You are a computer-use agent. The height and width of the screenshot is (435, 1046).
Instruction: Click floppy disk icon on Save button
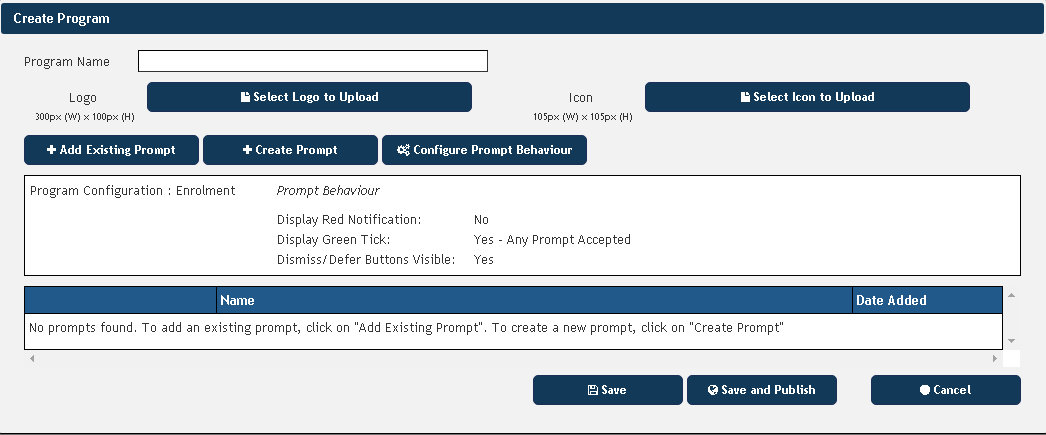pos(592,390)
